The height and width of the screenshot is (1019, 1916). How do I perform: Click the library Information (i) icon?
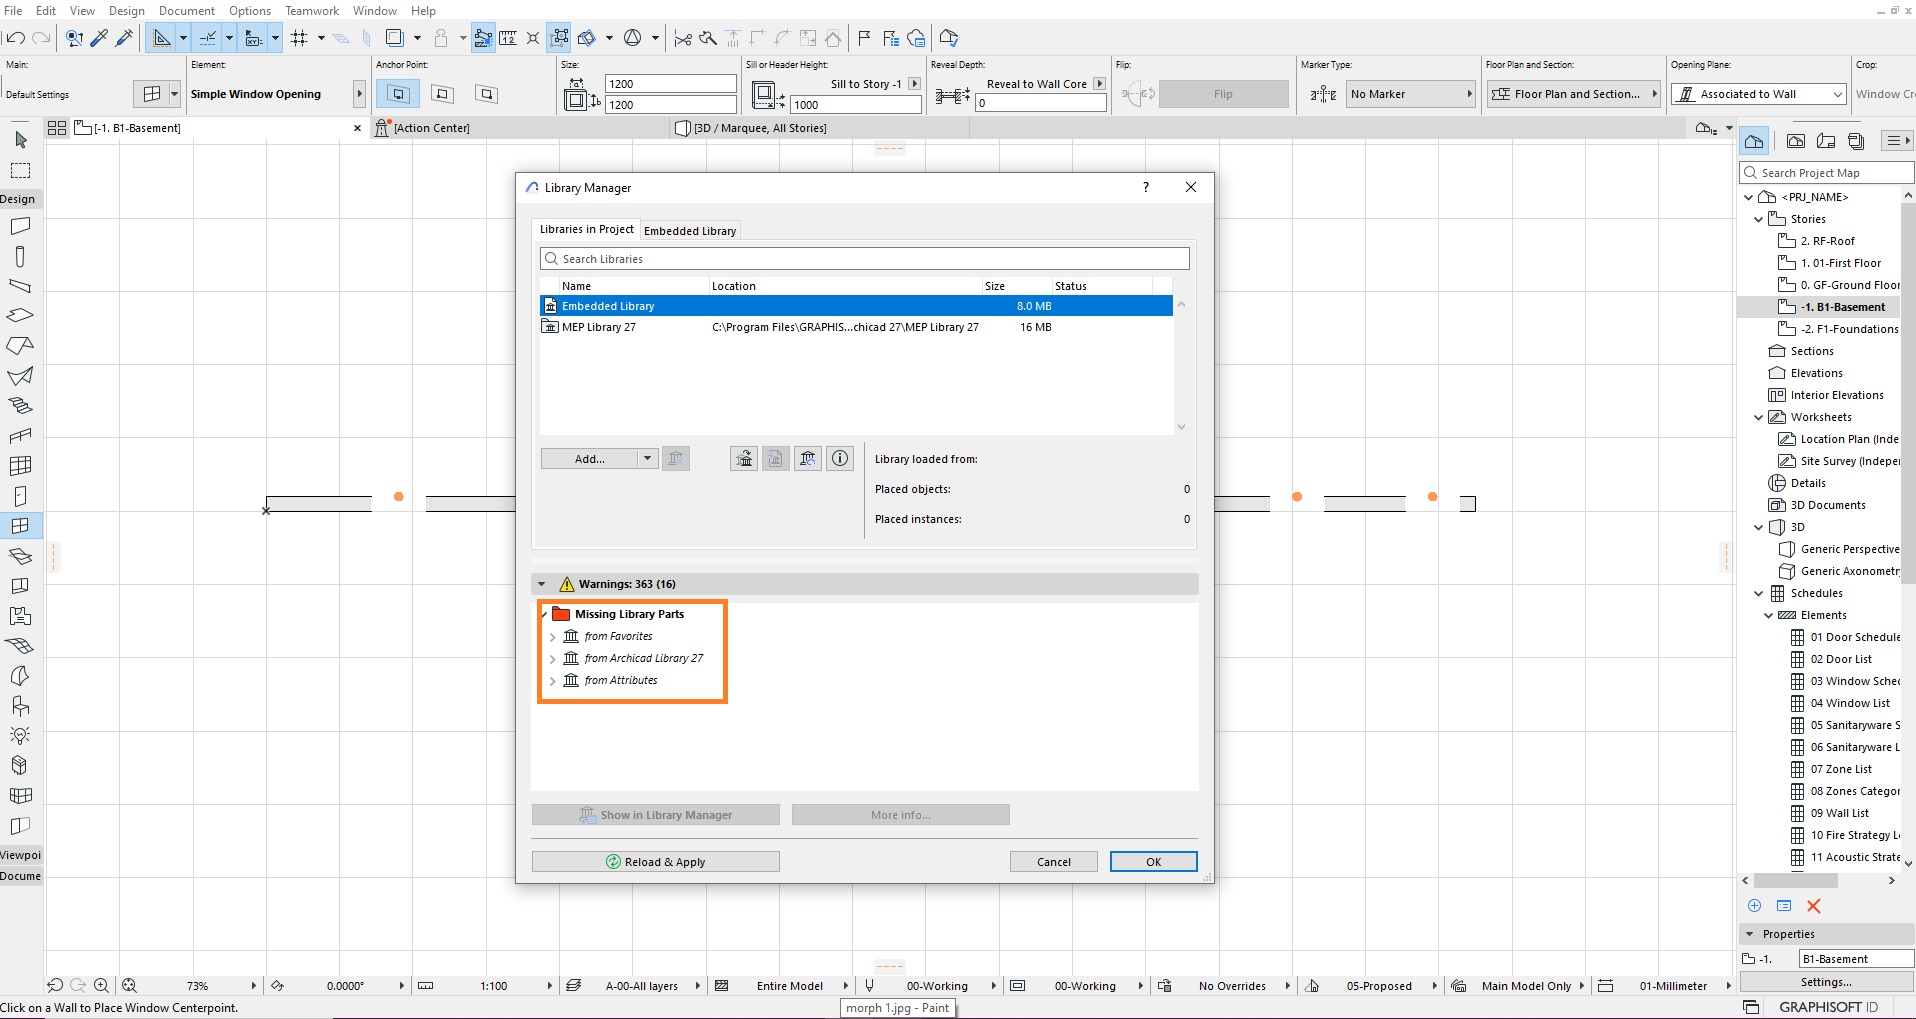click(x=840, y=459)
